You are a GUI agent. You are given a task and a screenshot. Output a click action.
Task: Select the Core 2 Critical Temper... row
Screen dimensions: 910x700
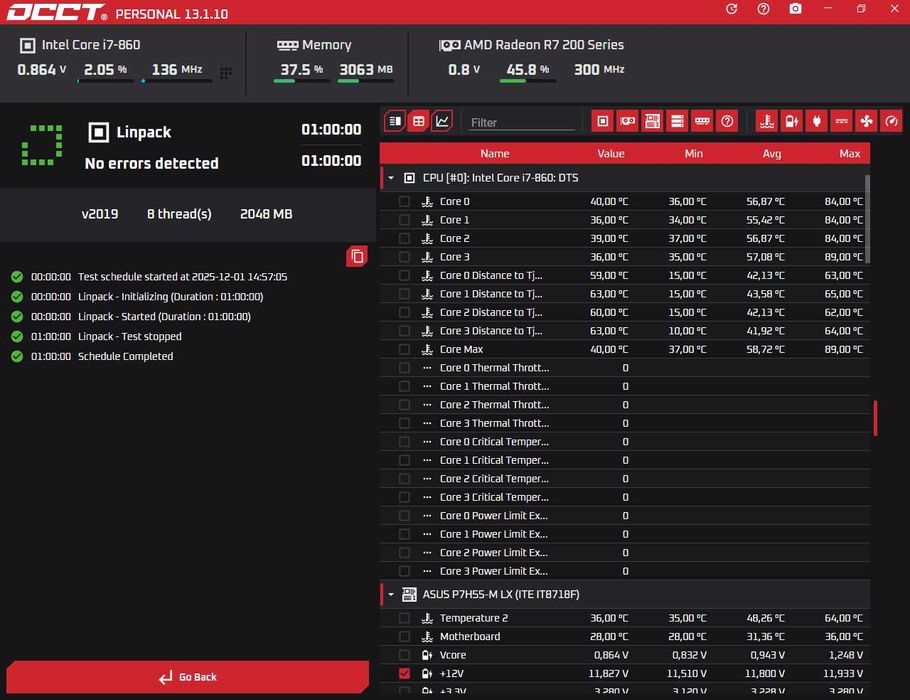tap(624, 479)
